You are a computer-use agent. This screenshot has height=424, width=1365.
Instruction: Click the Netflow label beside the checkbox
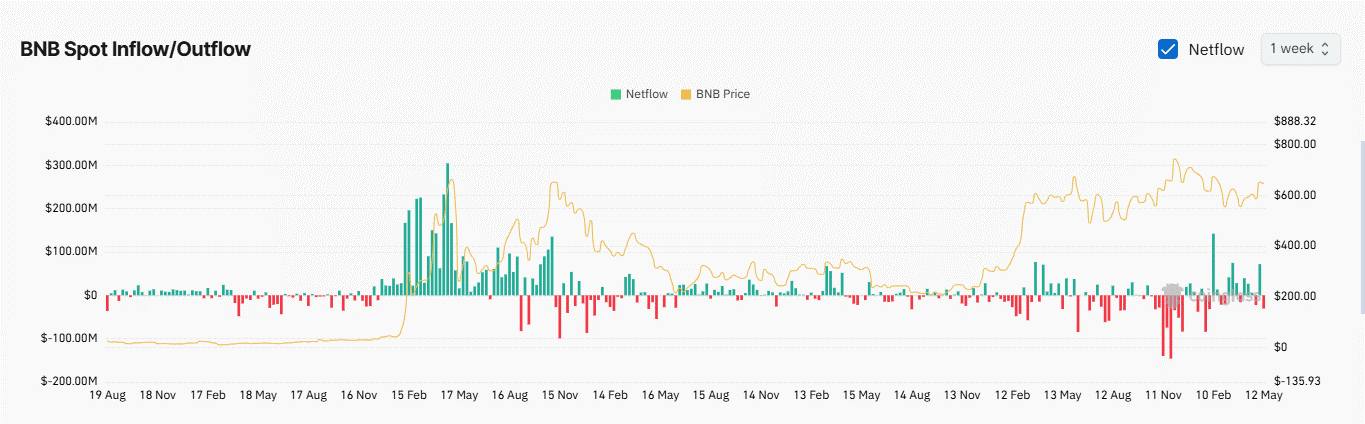pyautogui.click(x=1216, y=49)
